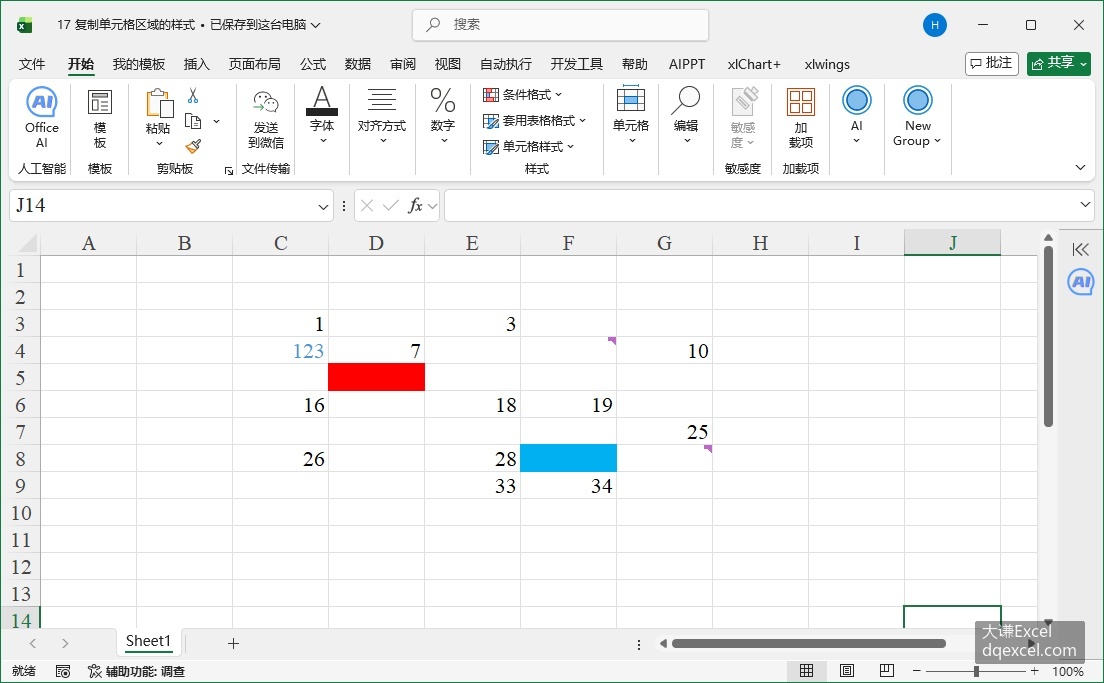Click the horizontal scrollbar

[x=808, y=643]
